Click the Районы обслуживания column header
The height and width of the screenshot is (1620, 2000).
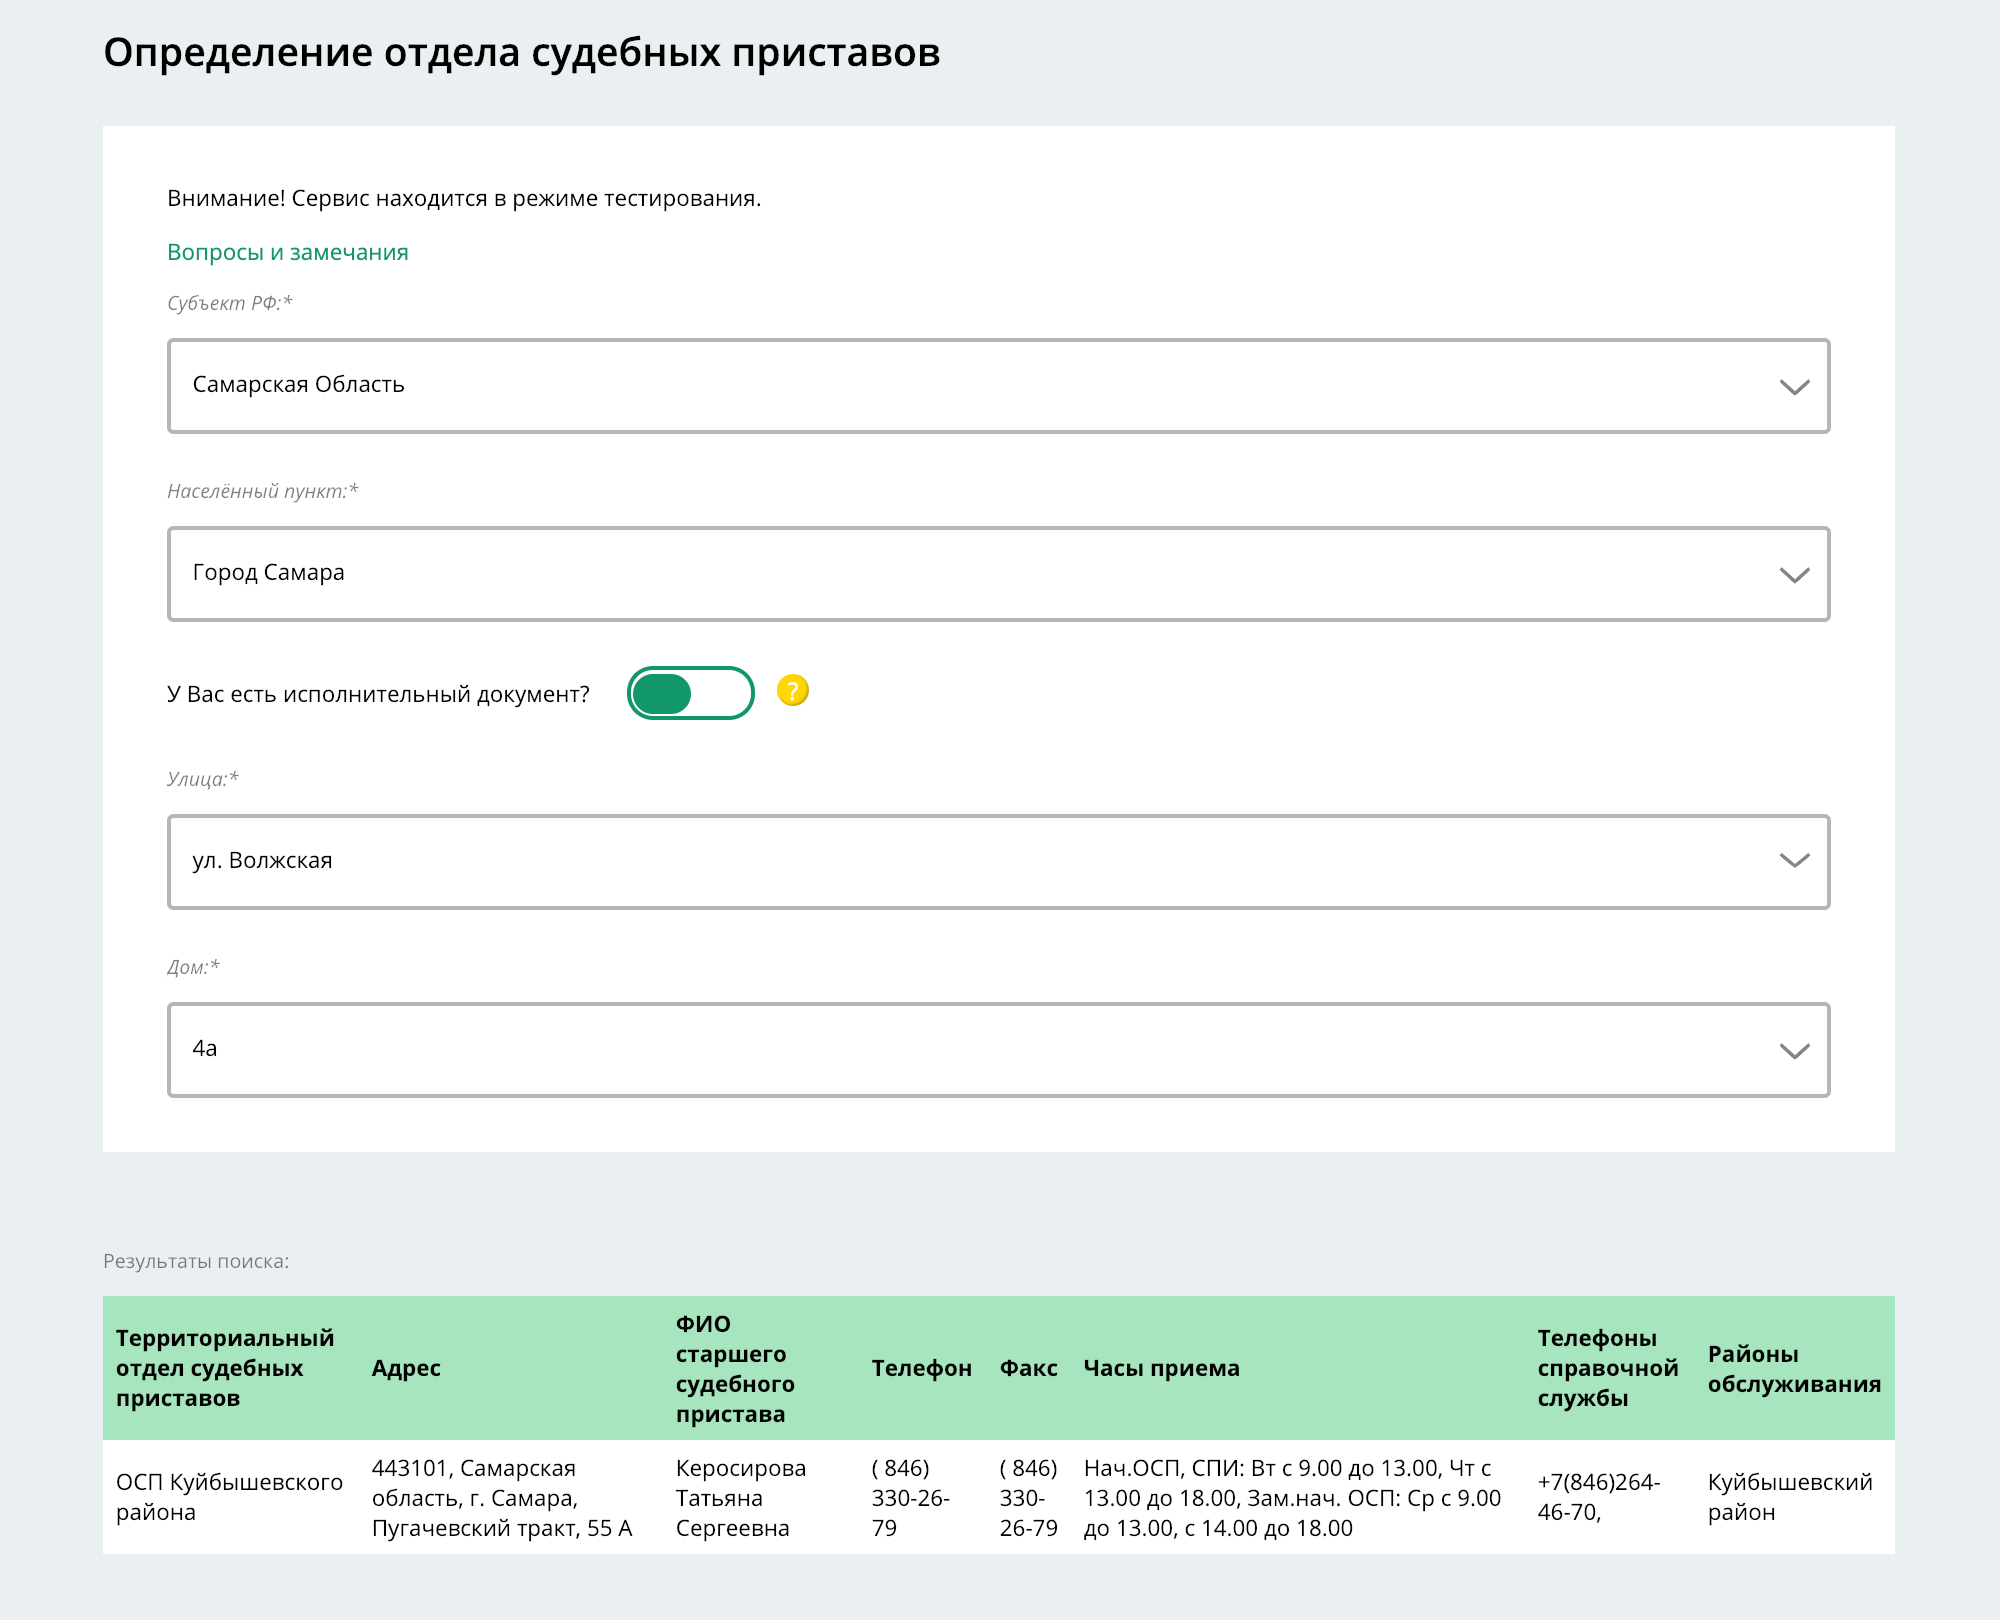tap(1793, 1369)
